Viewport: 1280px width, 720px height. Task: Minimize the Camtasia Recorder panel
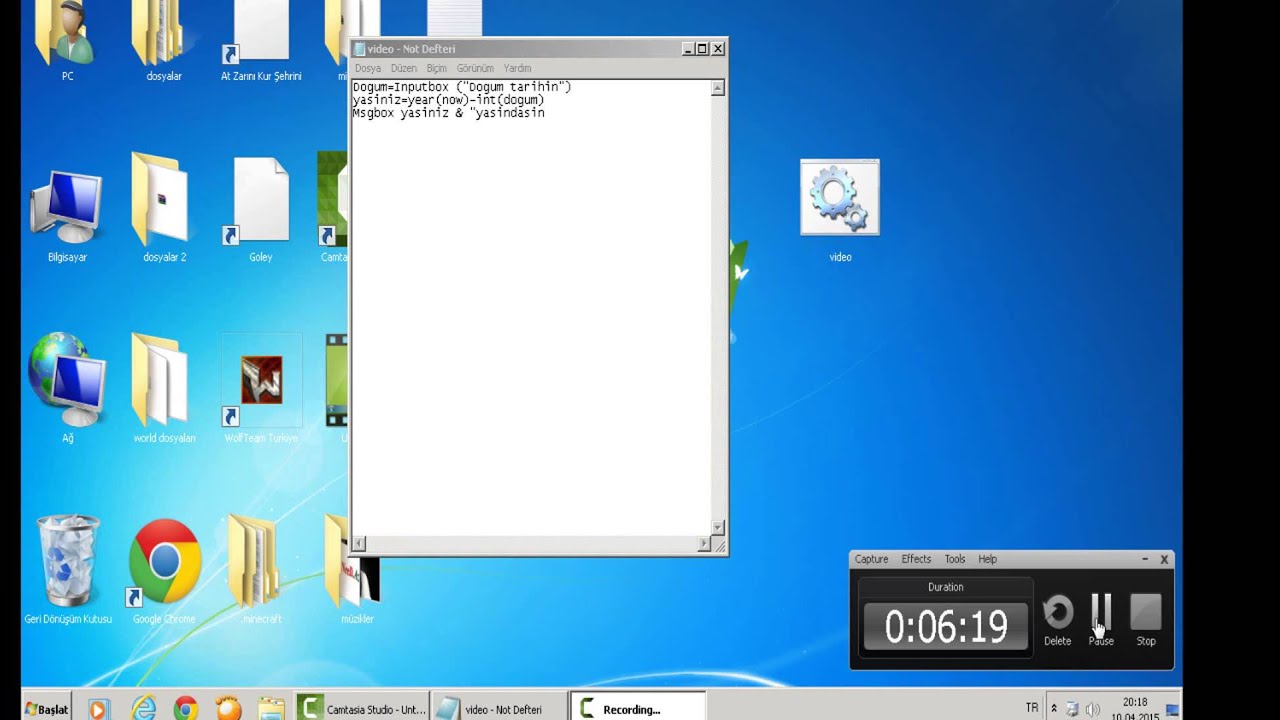coord(1145,559)
